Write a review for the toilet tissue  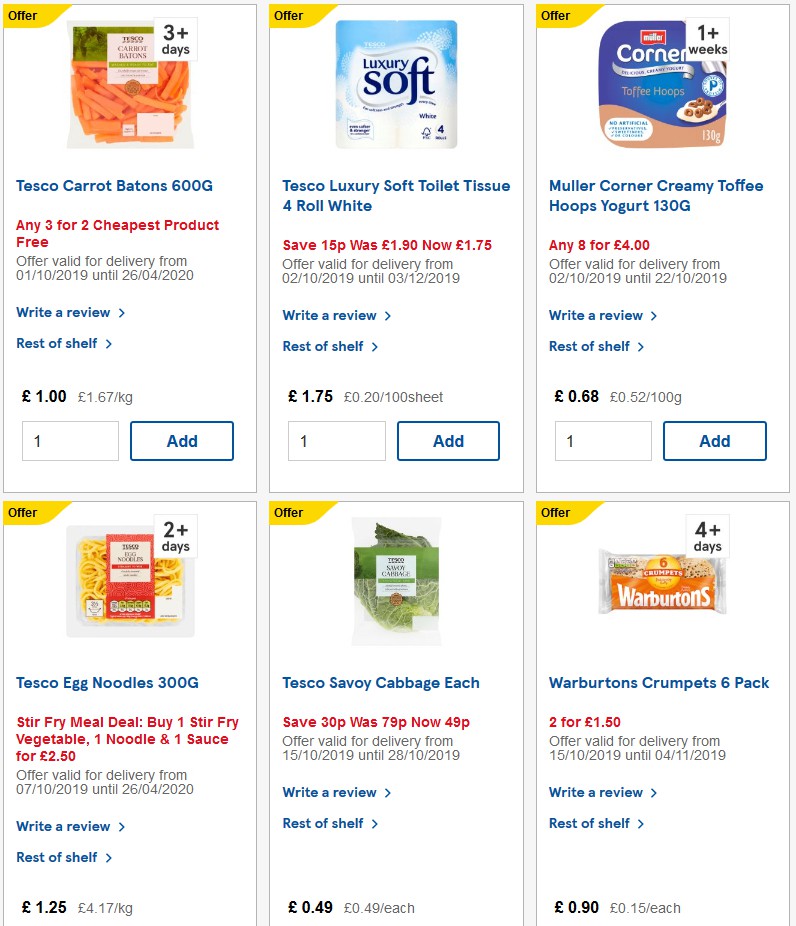330,315
